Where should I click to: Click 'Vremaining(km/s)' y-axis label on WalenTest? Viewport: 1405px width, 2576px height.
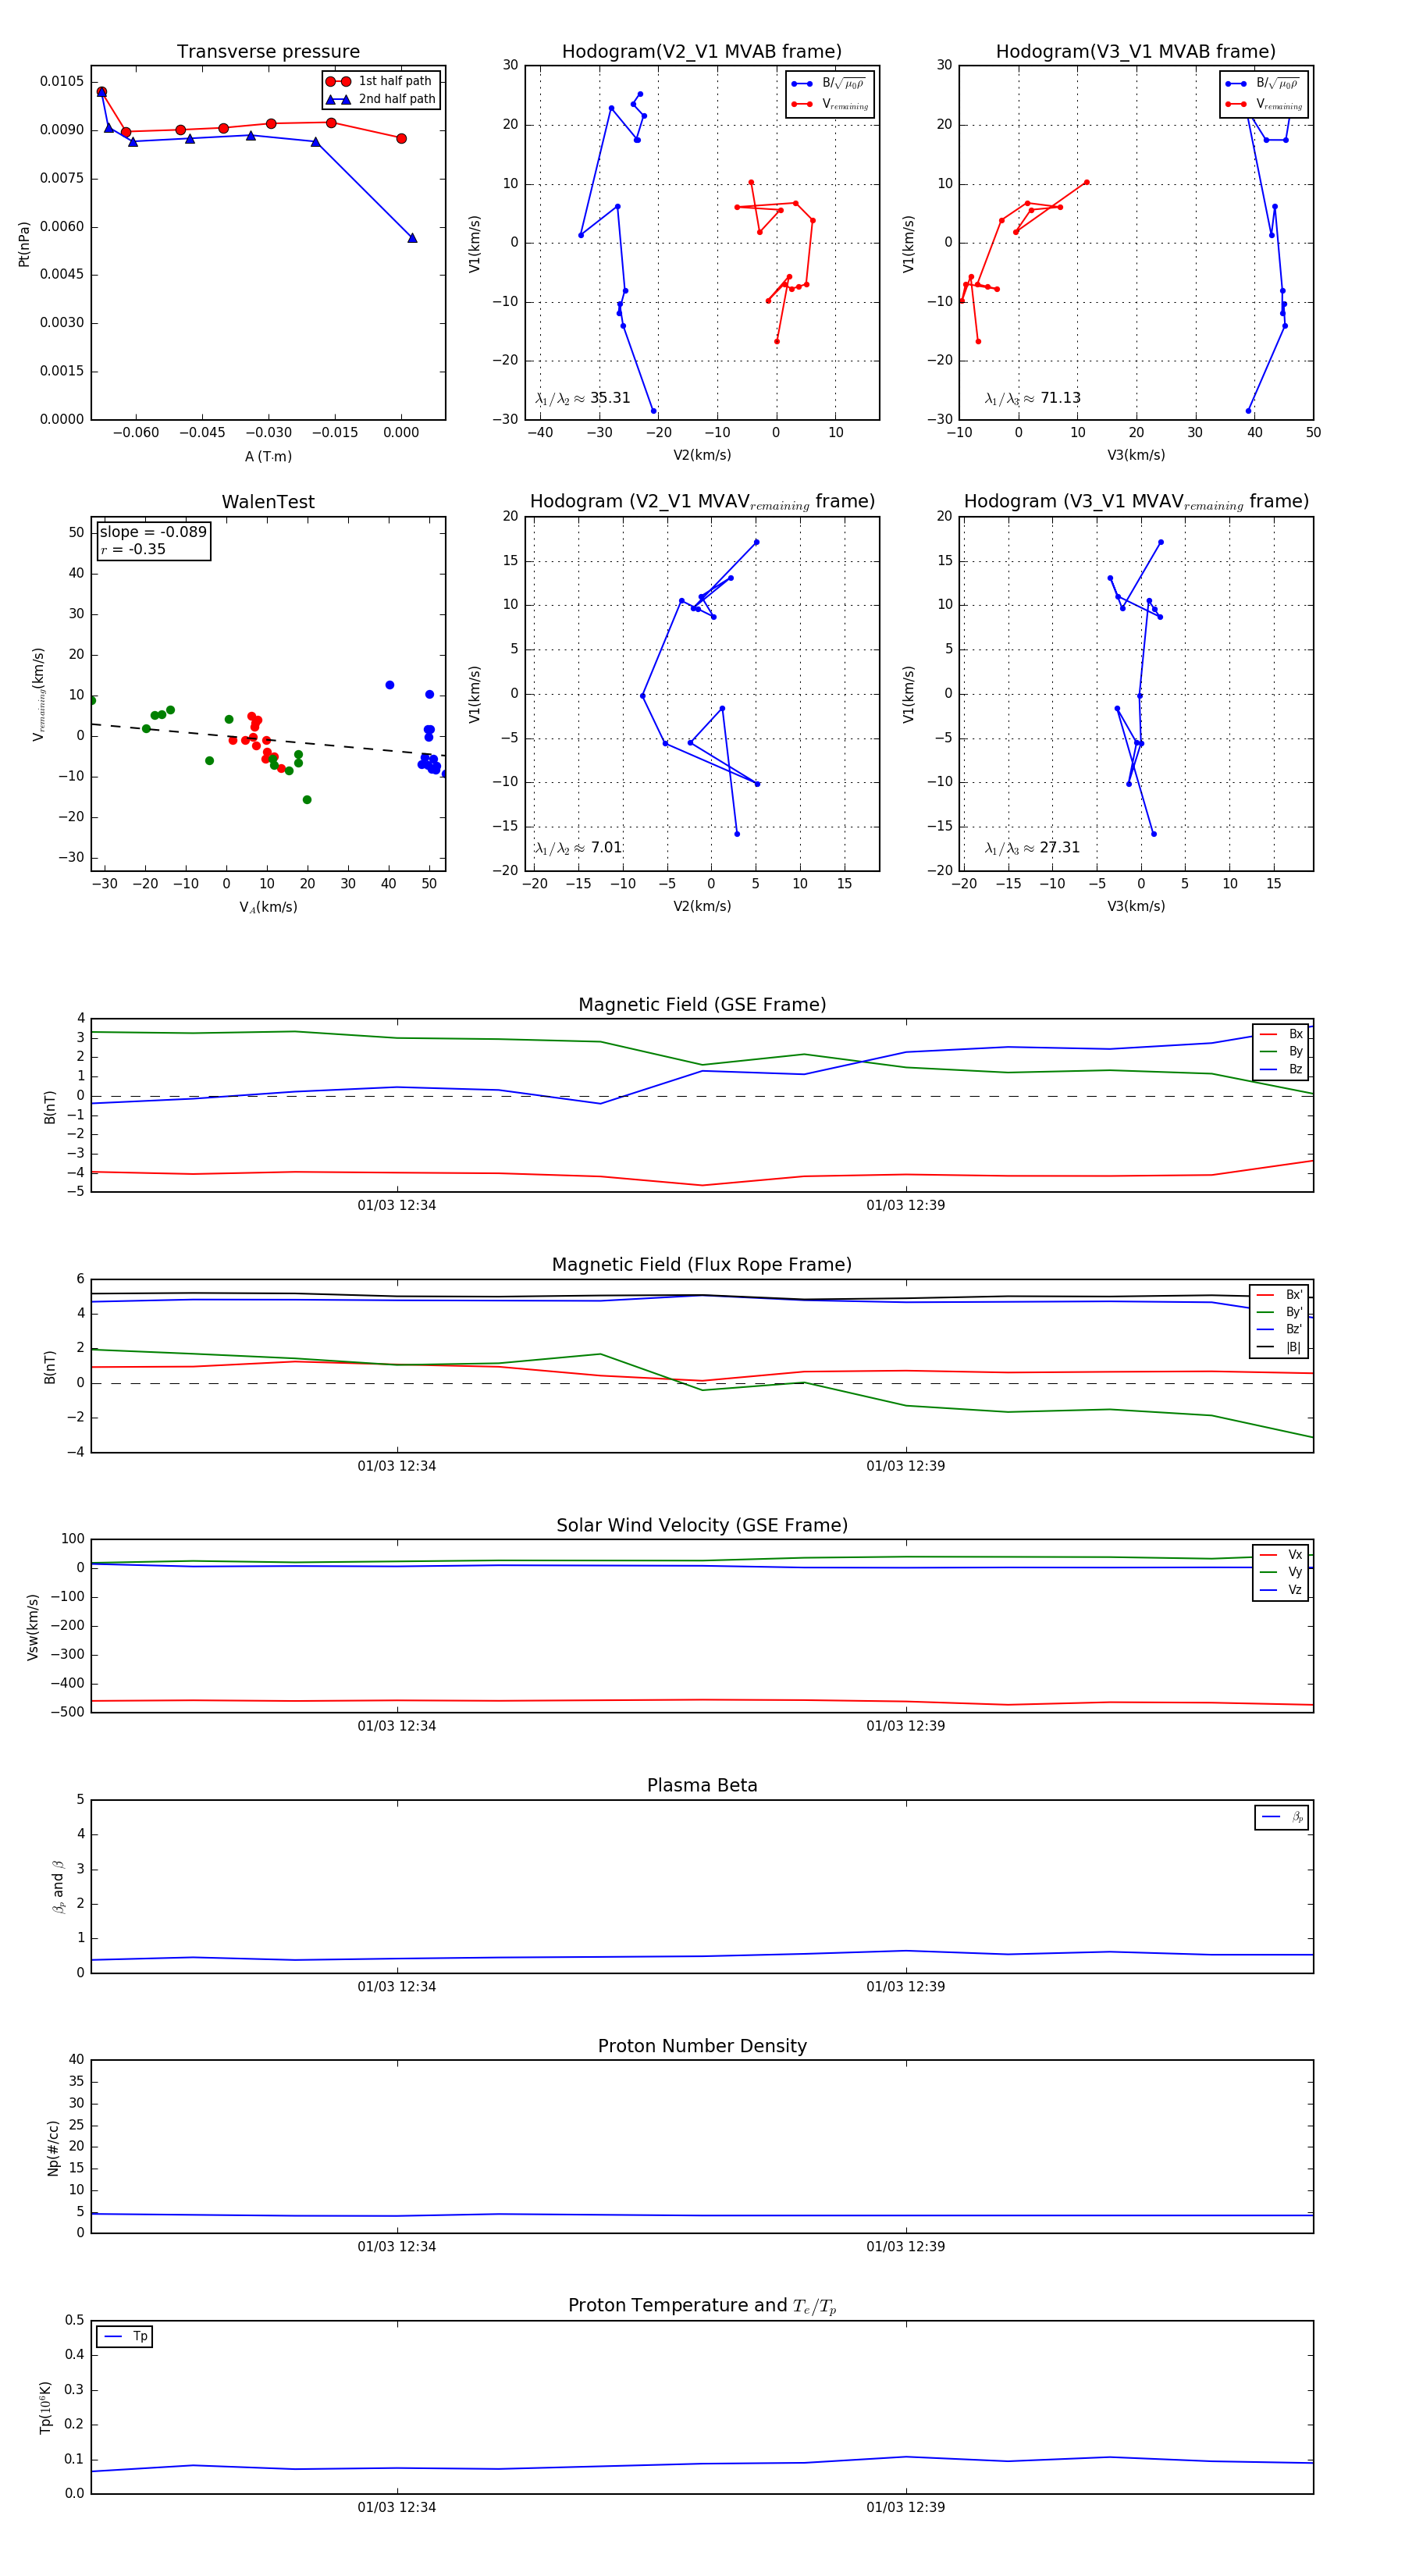pos(39,694)
